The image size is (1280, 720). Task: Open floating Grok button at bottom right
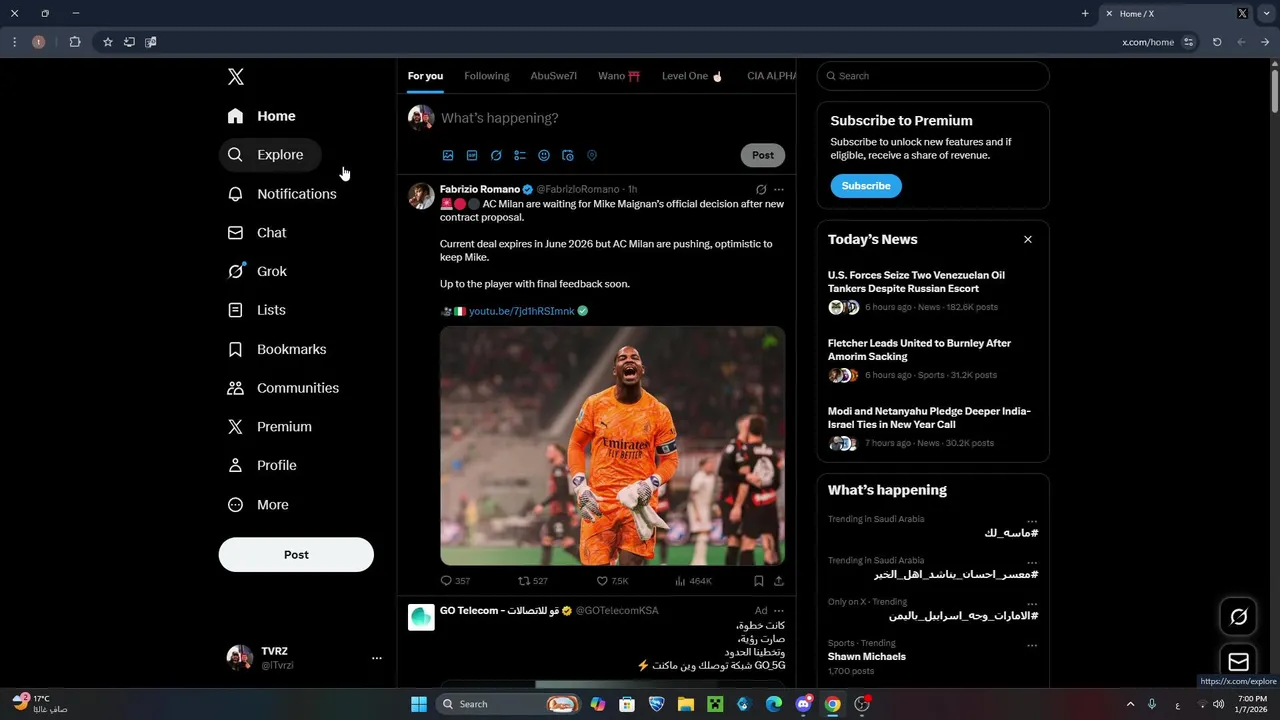click(x=1238, y=617)
